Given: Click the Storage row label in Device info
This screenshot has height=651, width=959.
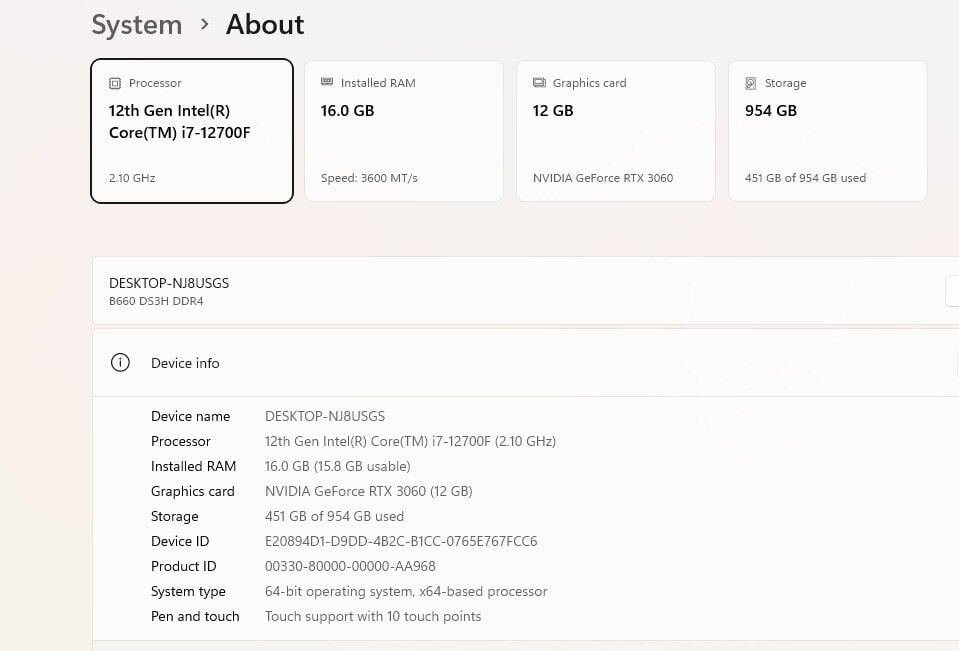Looking at the screenshot, I should [174, 517].
